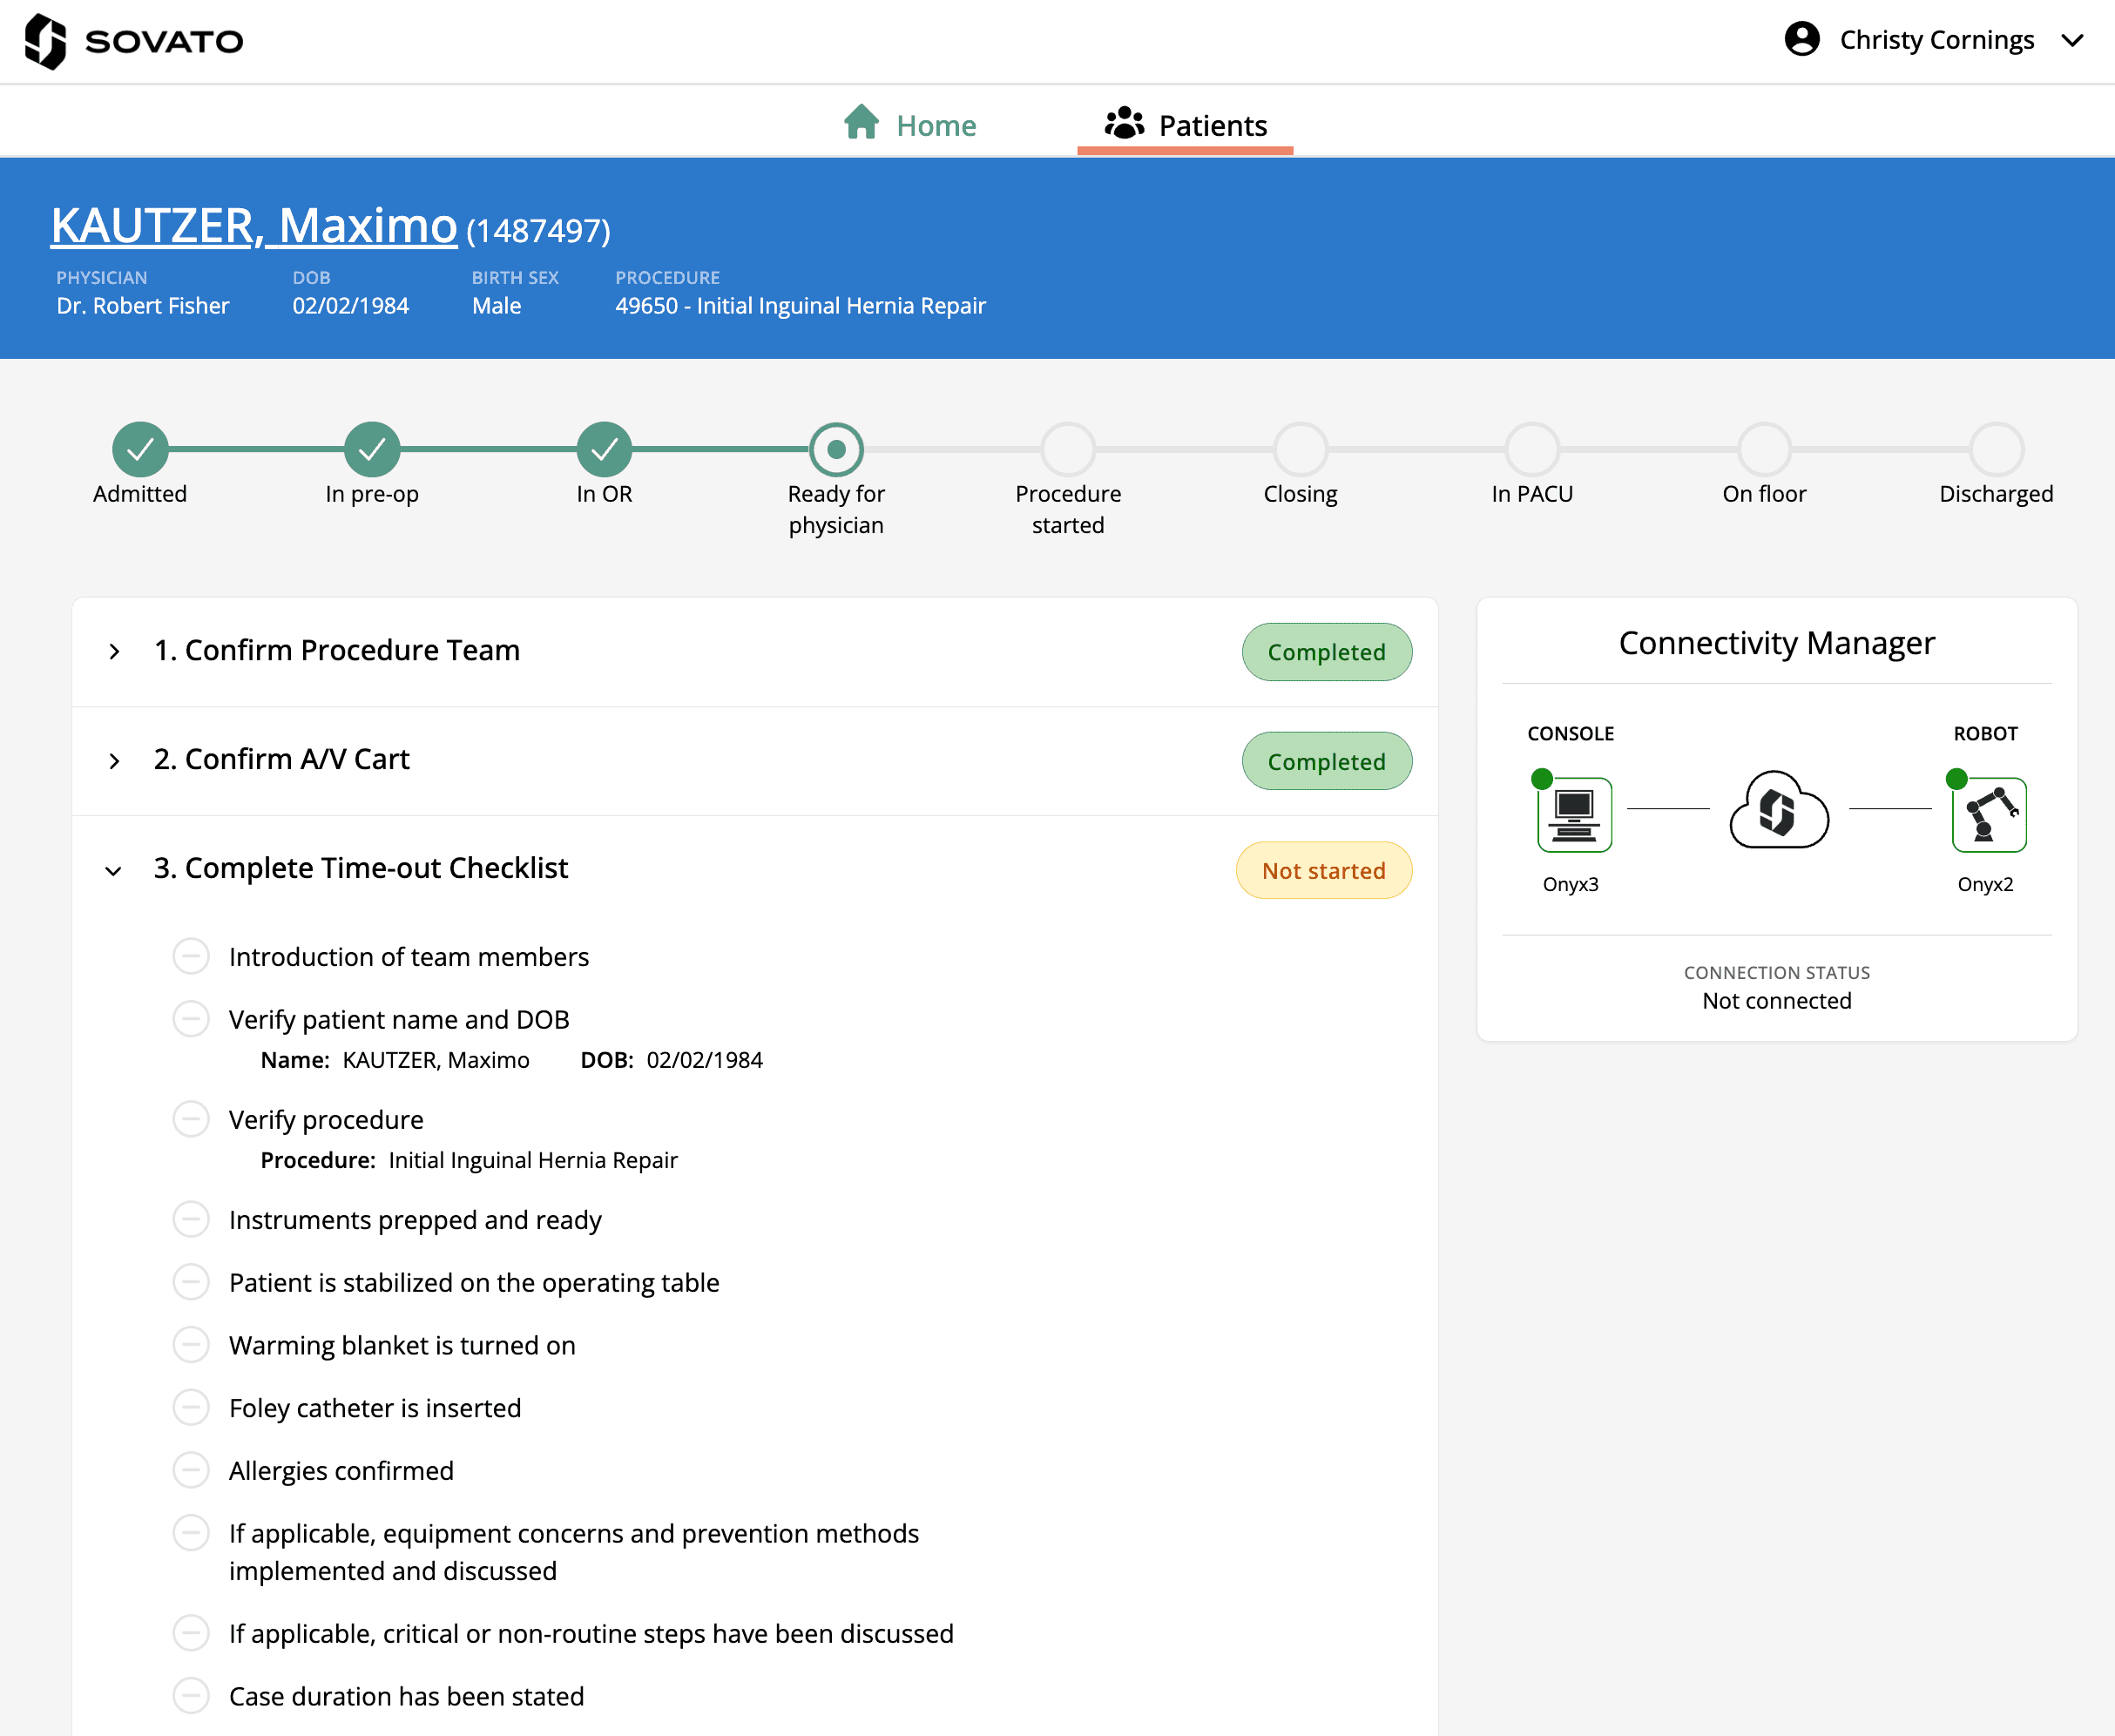Check Introduction of team members
Viewport: 2115px width, 1736px height.
(191, 956)
